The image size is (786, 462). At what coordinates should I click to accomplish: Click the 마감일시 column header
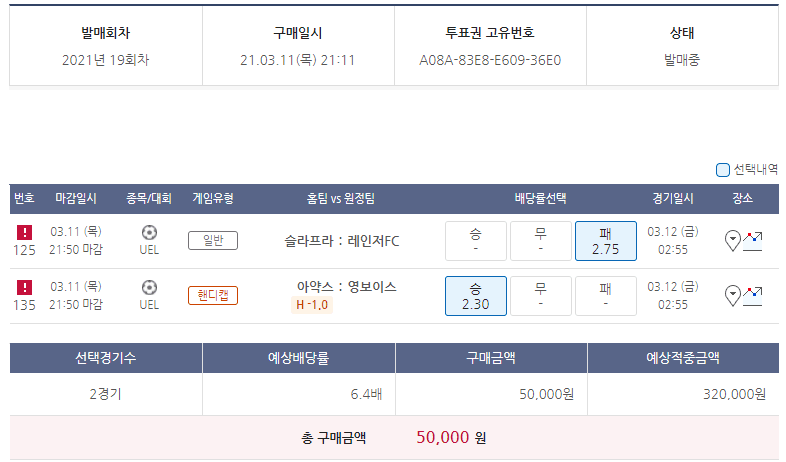click(x=75, y=198)
